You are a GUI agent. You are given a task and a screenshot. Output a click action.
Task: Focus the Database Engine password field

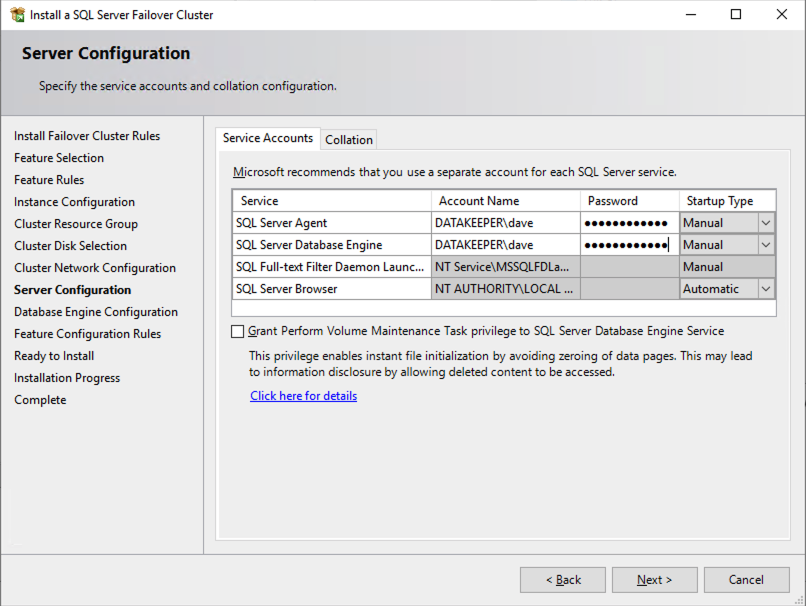[628, 245]
